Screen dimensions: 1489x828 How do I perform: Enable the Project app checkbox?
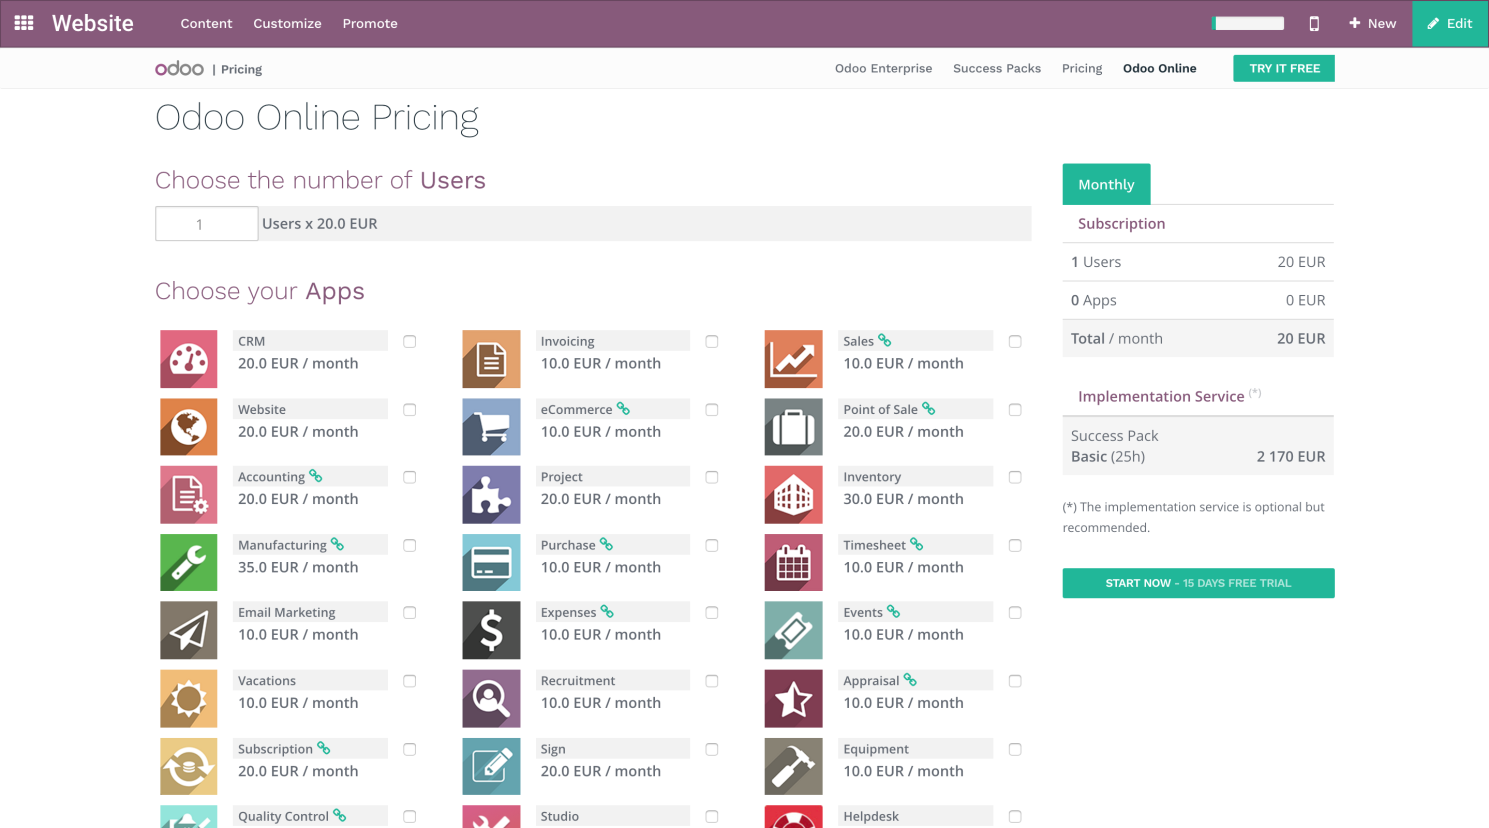tap(712, 477)
